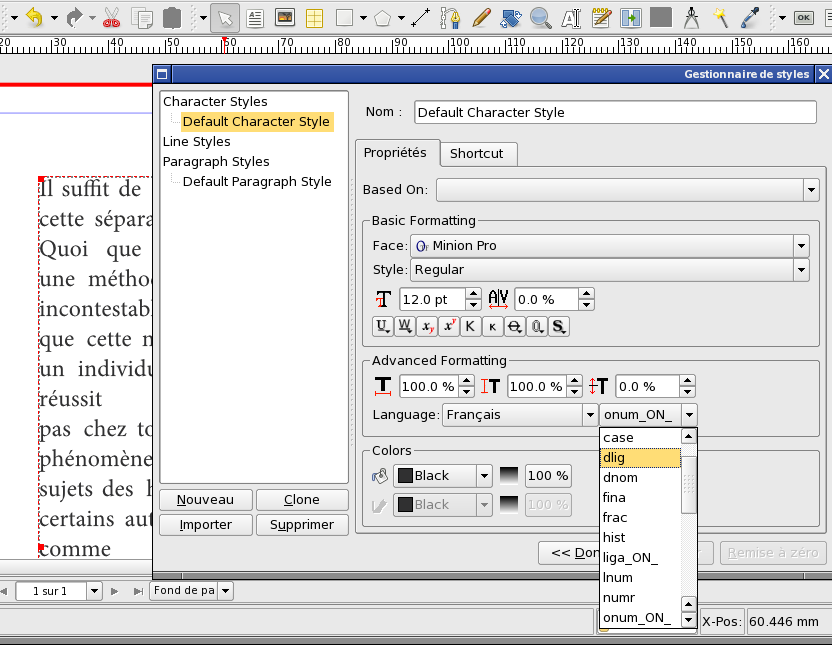Image resolution: width=832 pixels, height=645 pixels.
Task: Switch to the Shortcut tab
Action: click(x=476, y=153)
